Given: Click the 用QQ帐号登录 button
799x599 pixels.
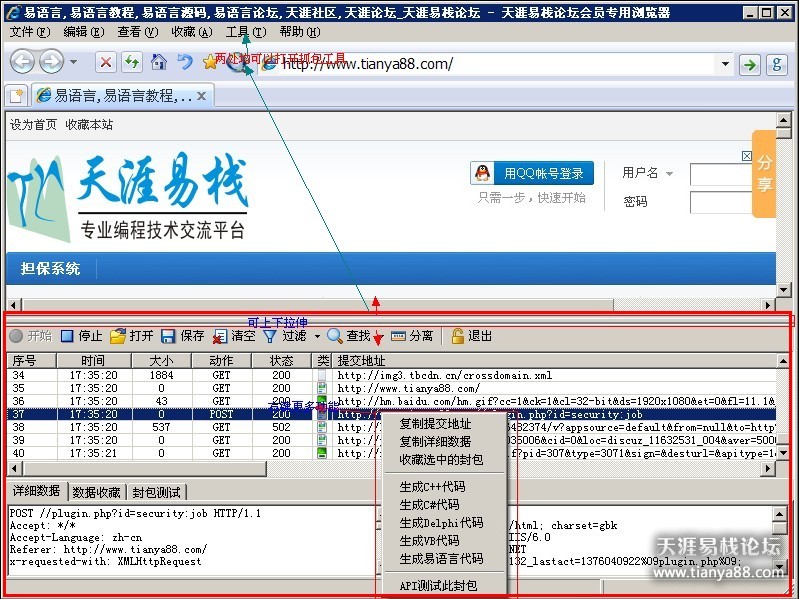Looking at the screenshot, I should (532, 173).
